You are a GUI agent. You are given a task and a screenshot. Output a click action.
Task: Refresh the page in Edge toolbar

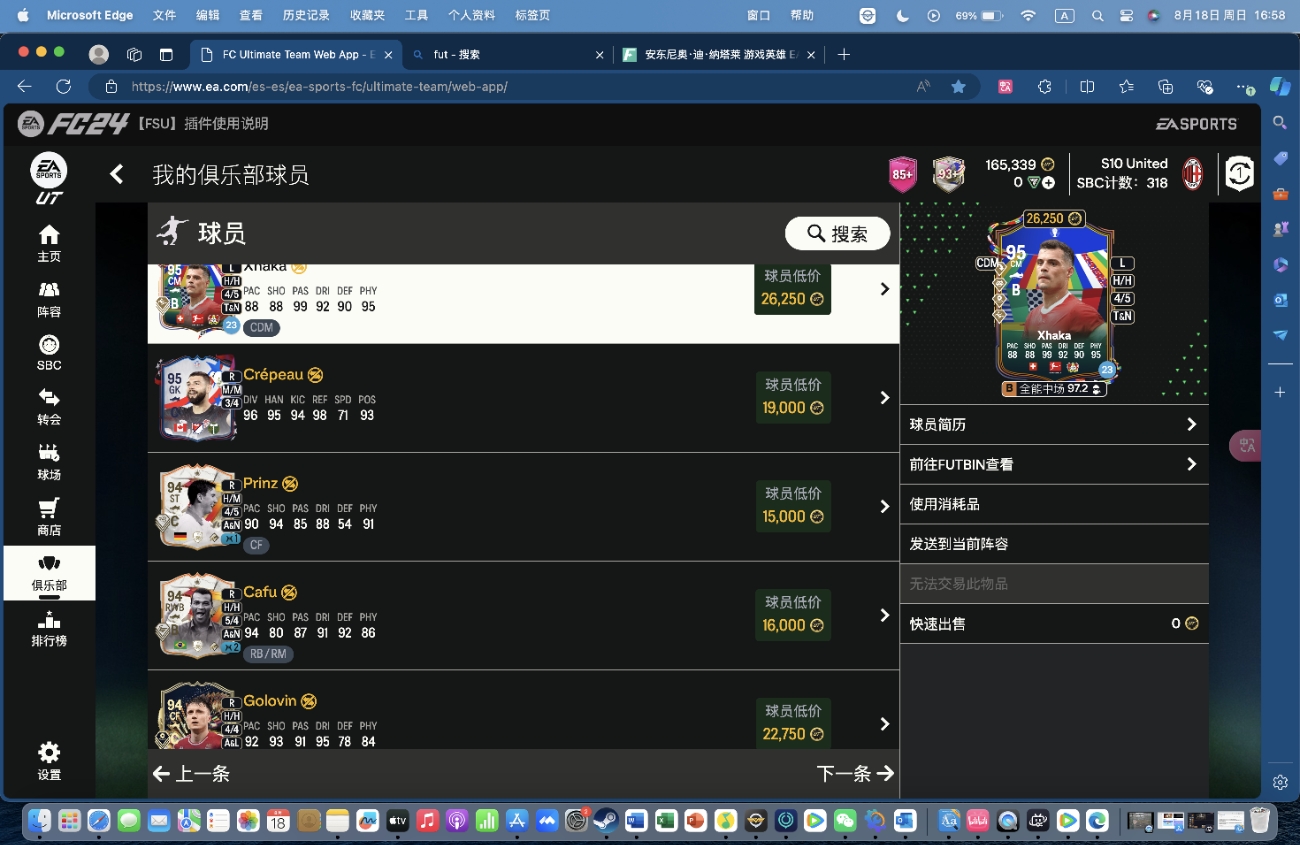point(63,87)
